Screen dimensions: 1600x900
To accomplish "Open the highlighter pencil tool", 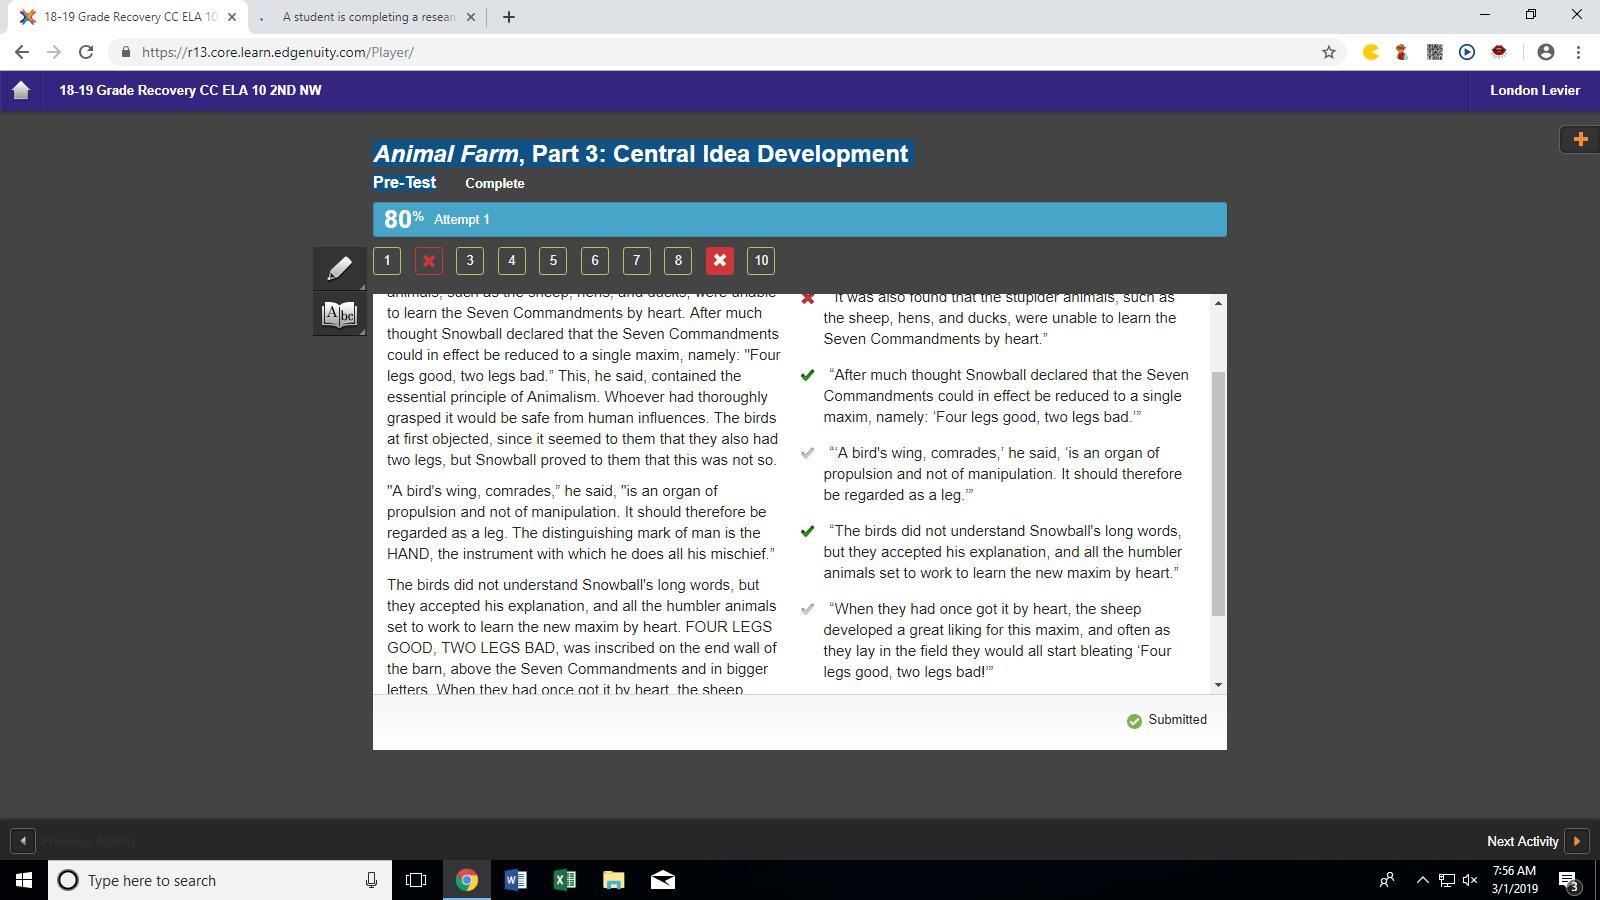I will 339,268.
